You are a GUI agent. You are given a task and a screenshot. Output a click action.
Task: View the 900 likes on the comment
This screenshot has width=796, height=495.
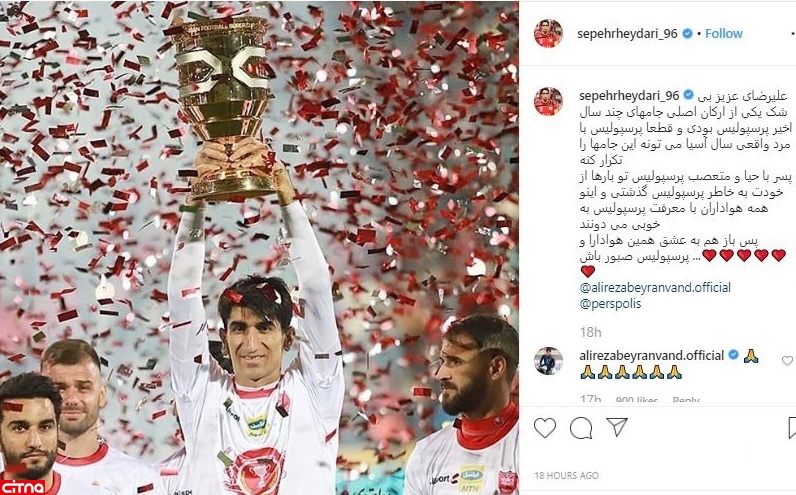click(x=637, y=400)
